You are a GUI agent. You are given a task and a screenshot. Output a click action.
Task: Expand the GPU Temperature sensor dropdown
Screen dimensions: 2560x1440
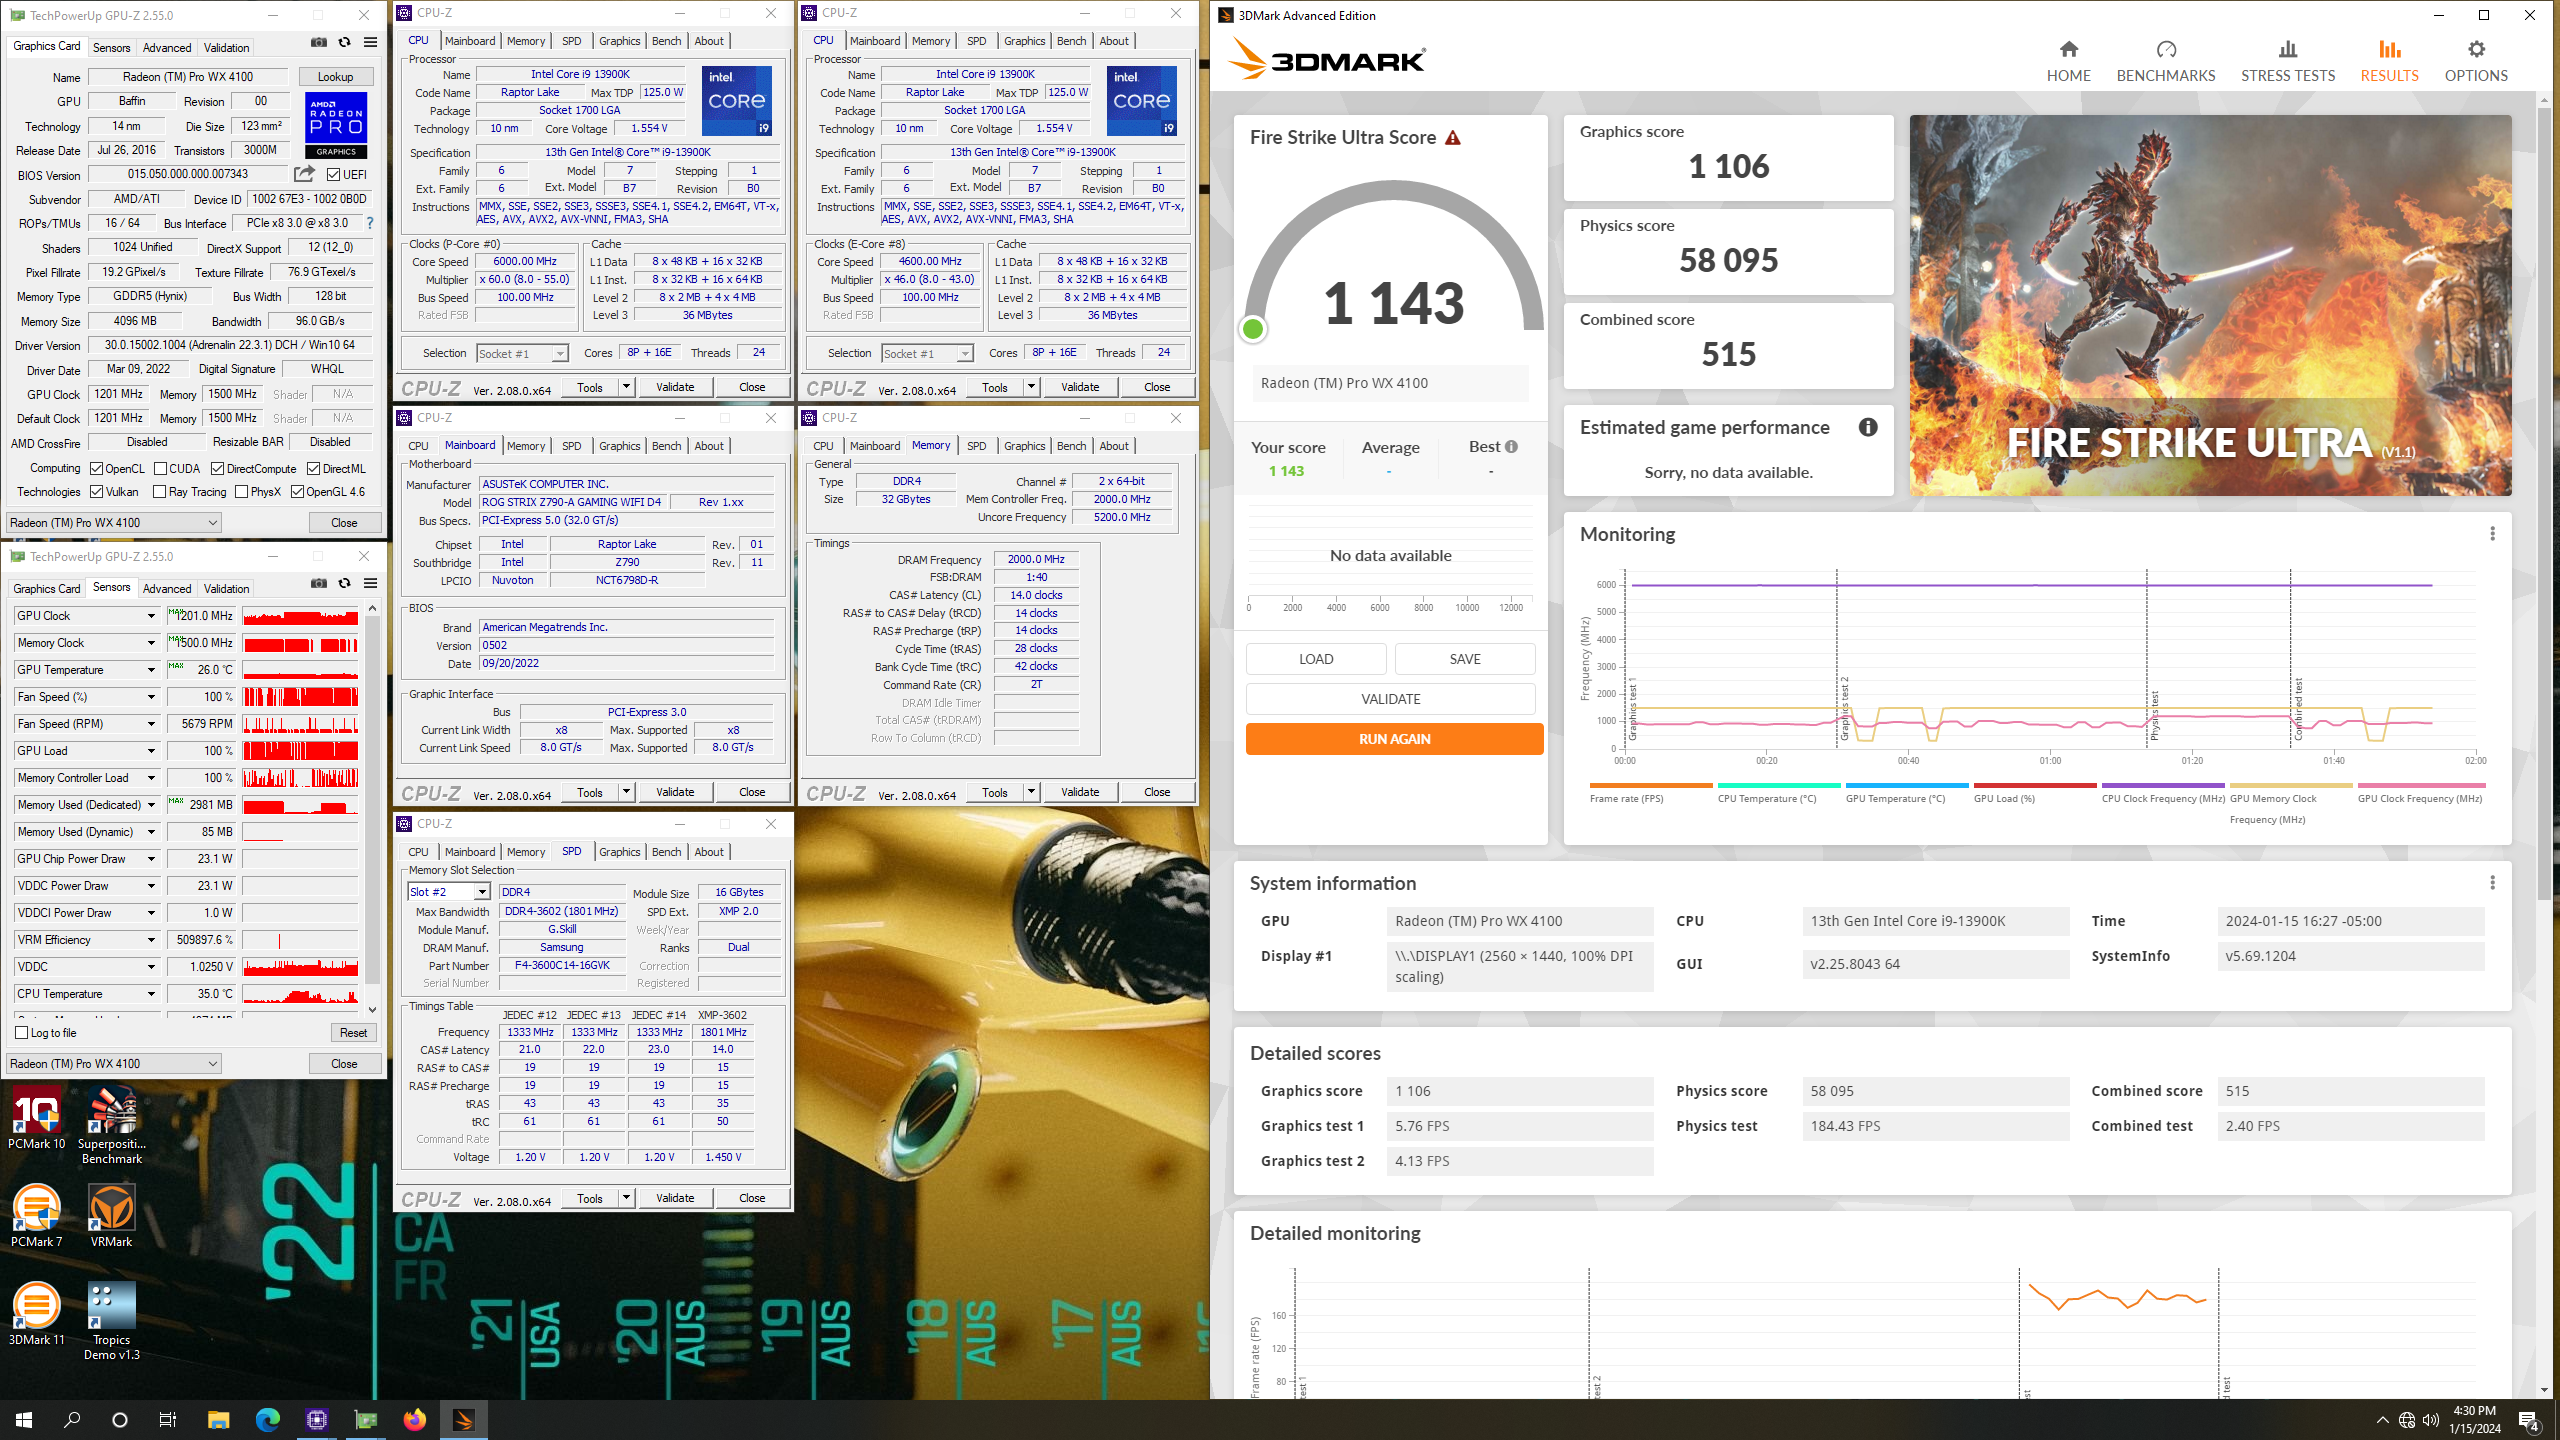coord(151,670)
